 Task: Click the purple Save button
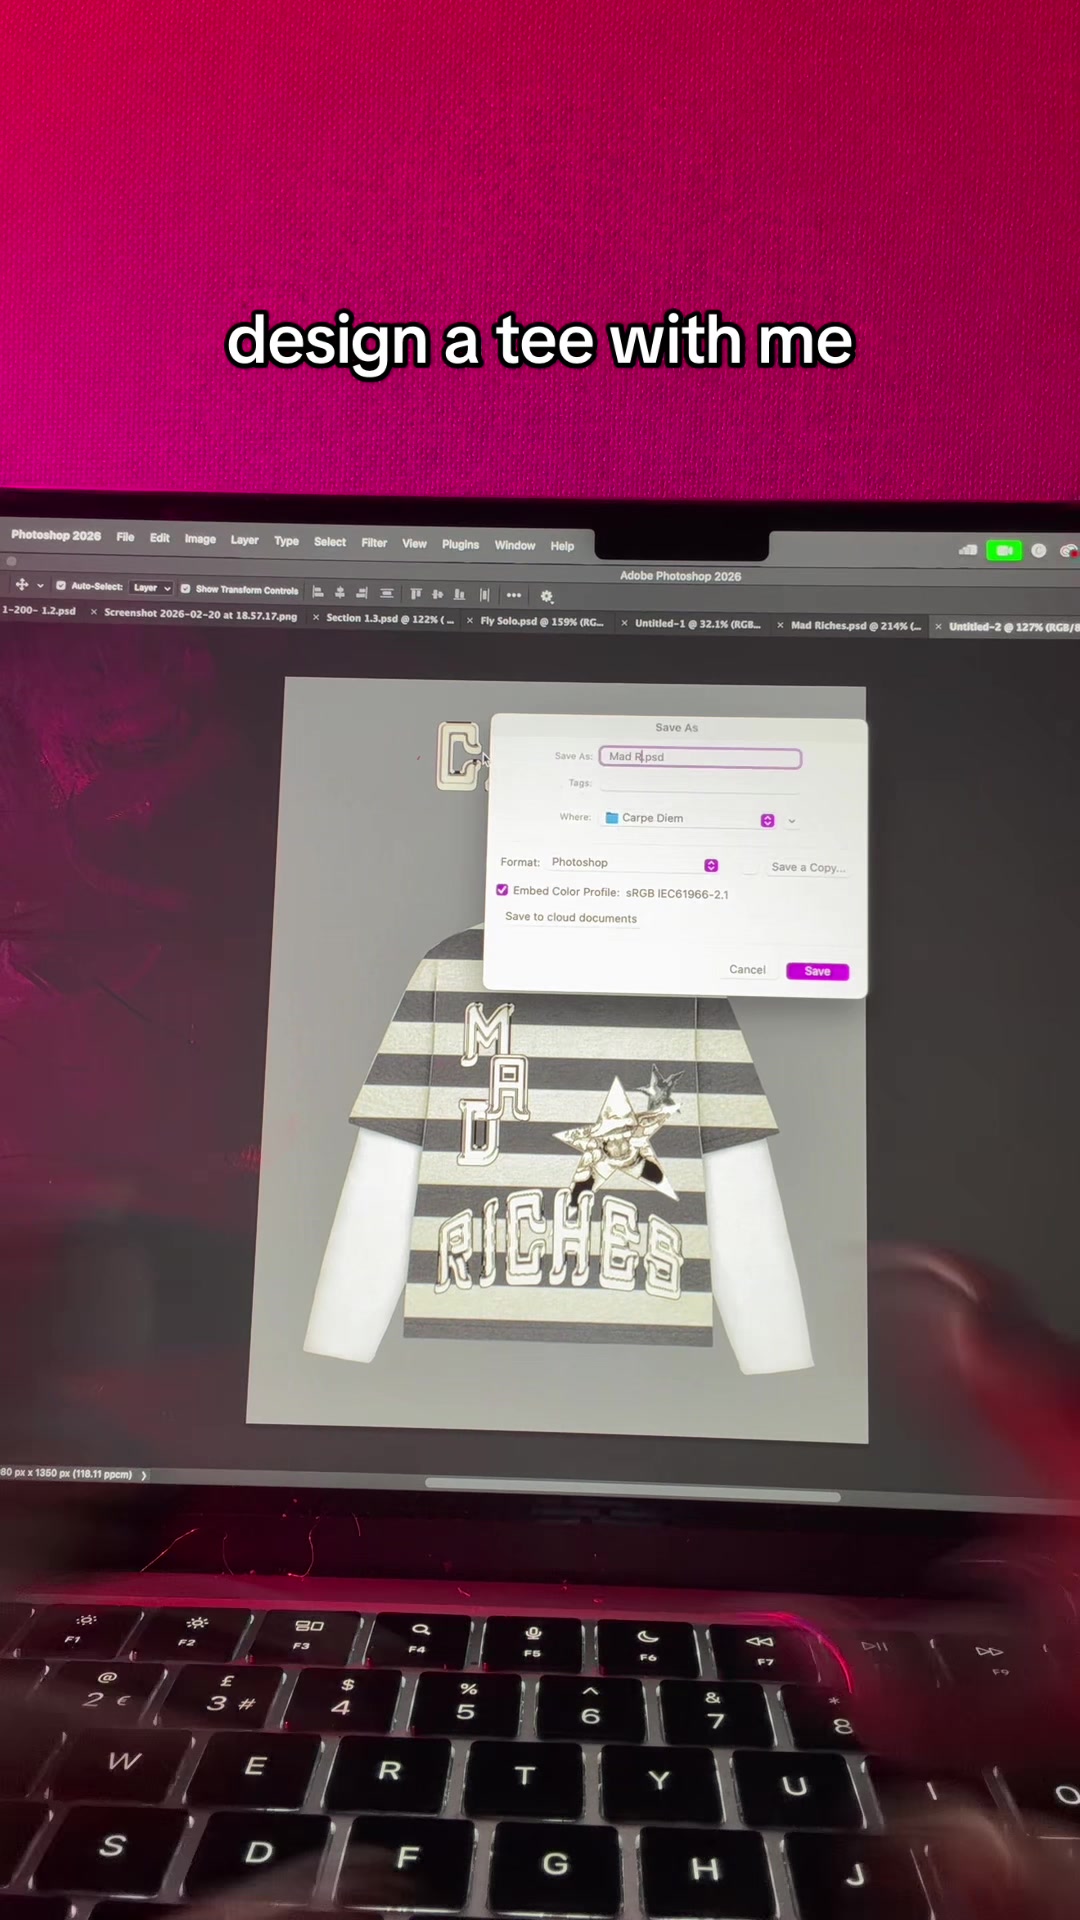pos(817,972)
